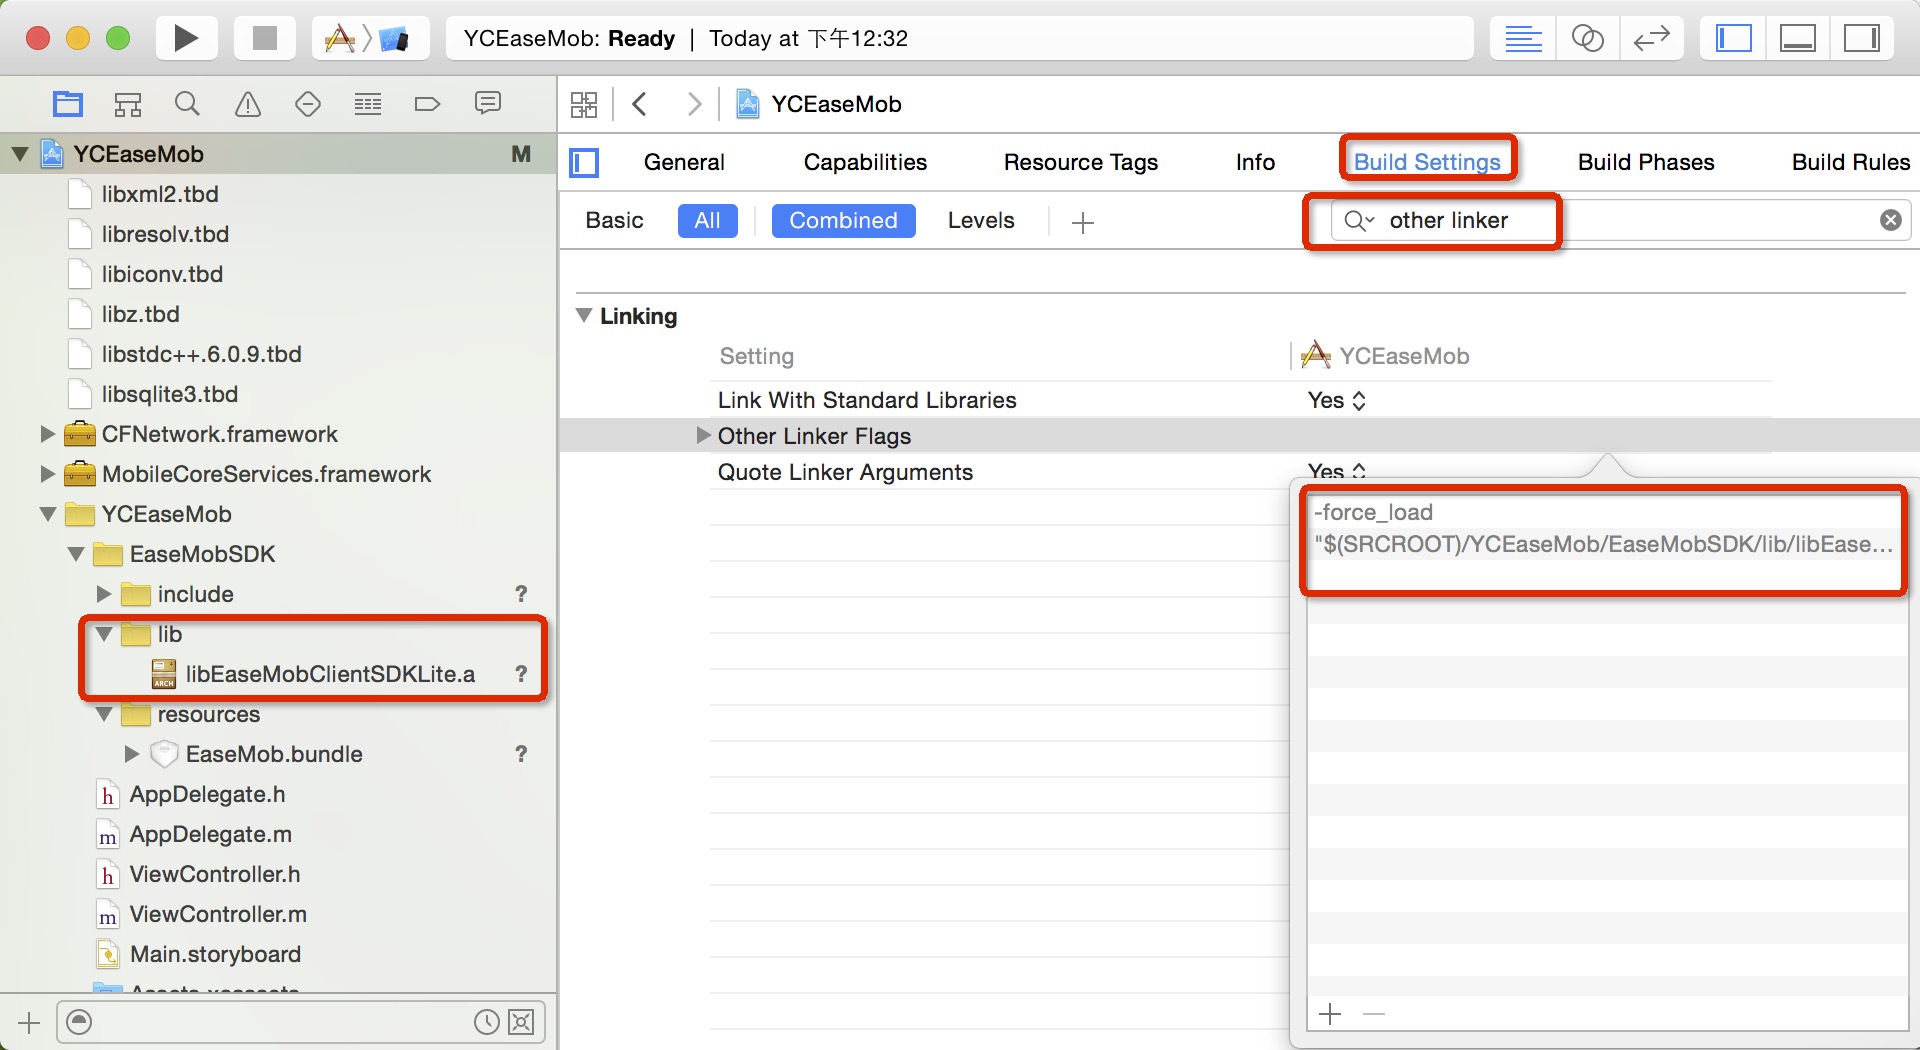
Task: Select the Levels view
Action: pos(981,220)
